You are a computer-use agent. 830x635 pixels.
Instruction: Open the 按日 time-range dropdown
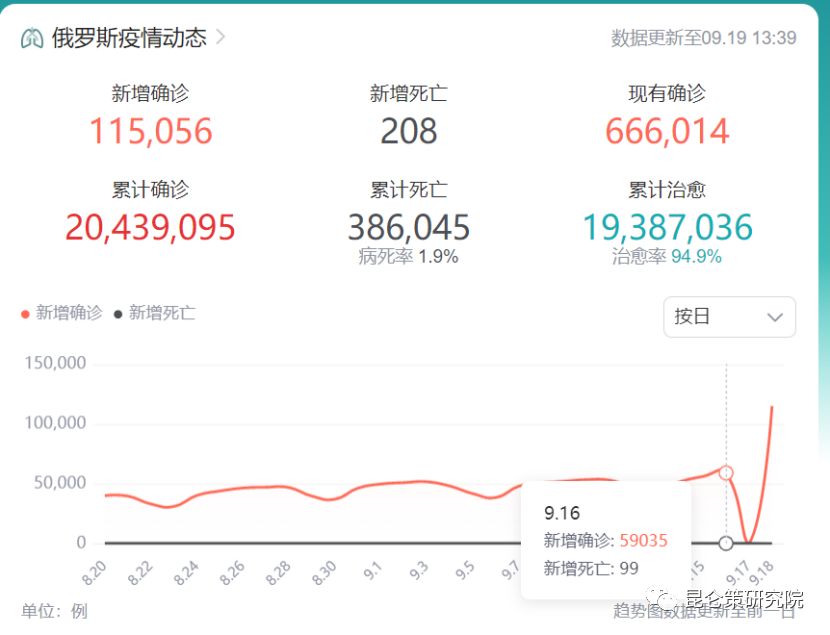pos(729,317)
